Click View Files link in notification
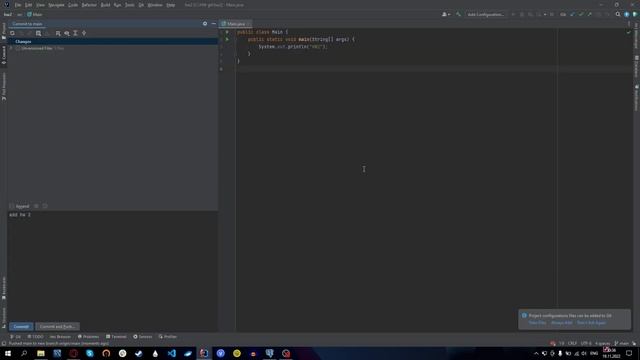 [537, 323]
